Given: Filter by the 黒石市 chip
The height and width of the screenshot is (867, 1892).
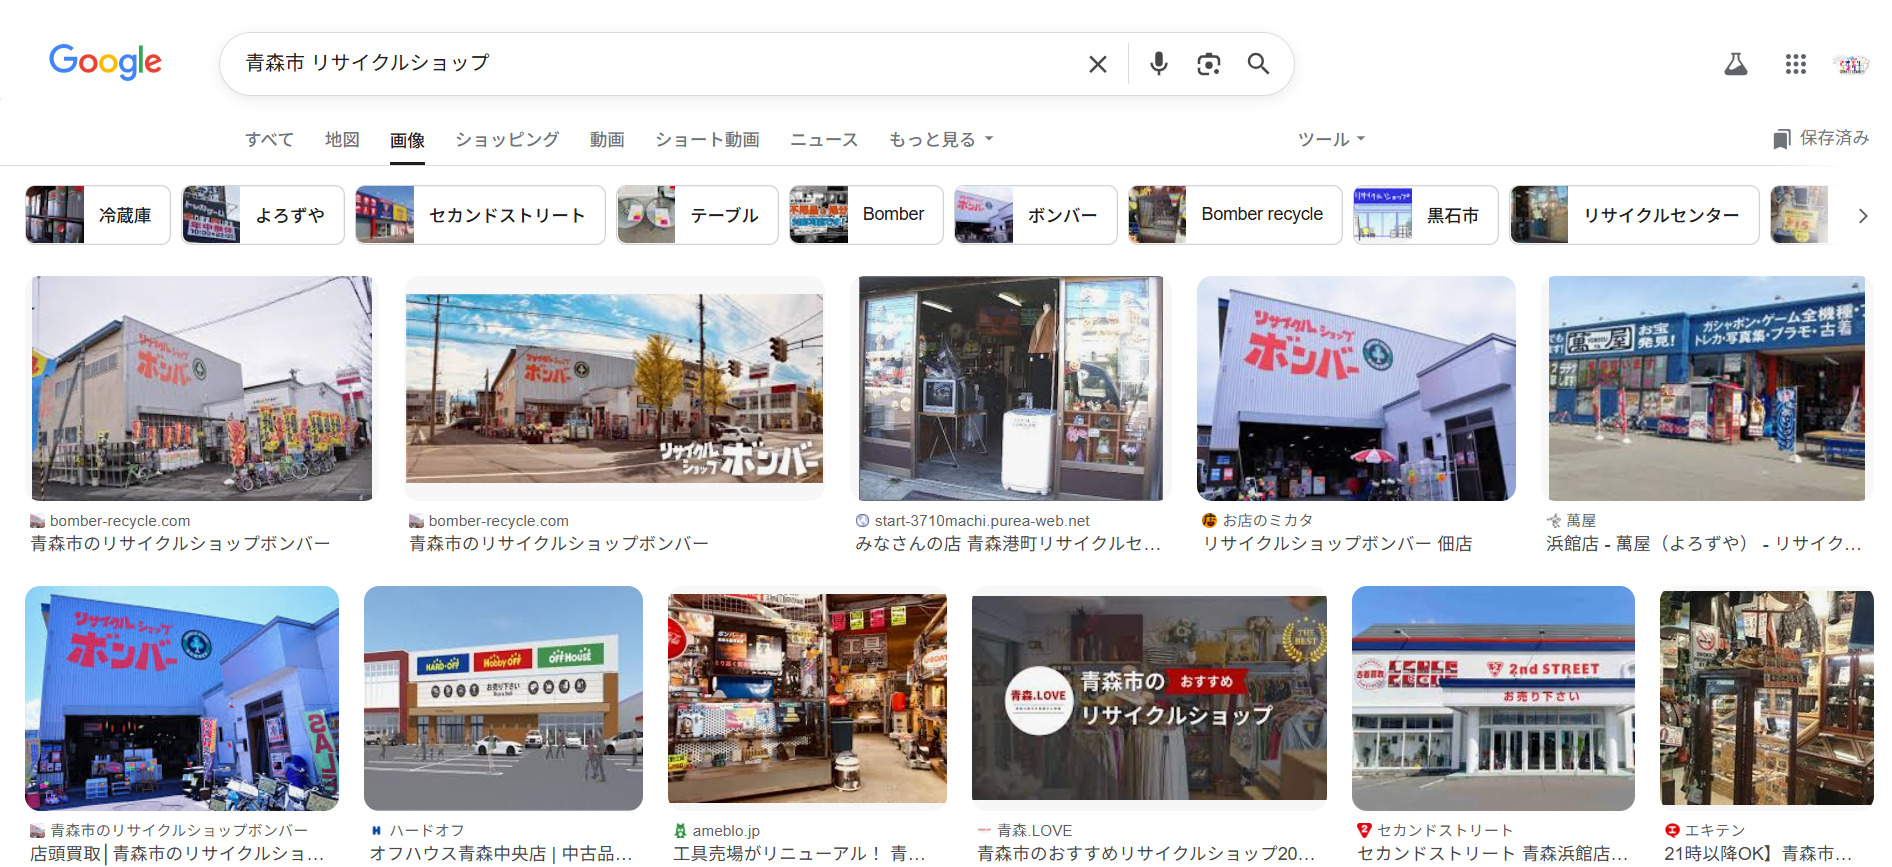Looking at the screenshot, I should [1425, 215].
